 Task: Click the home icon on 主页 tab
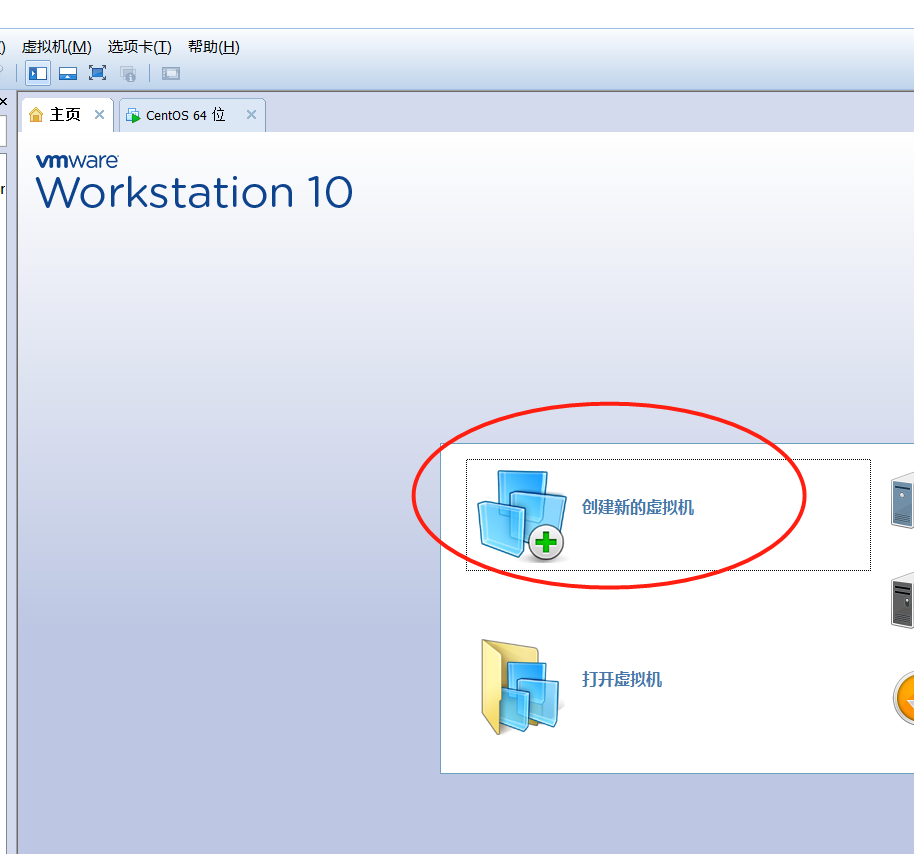coord(36,115)
